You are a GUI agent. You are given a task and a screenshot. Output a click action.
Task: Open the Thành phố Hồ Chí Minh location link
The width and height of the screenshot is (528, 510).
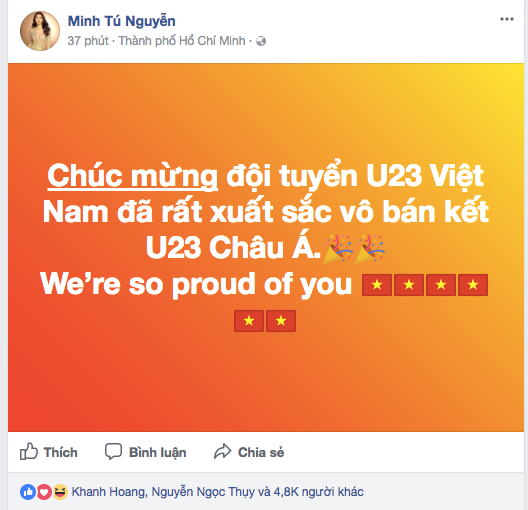coord(182,41)
